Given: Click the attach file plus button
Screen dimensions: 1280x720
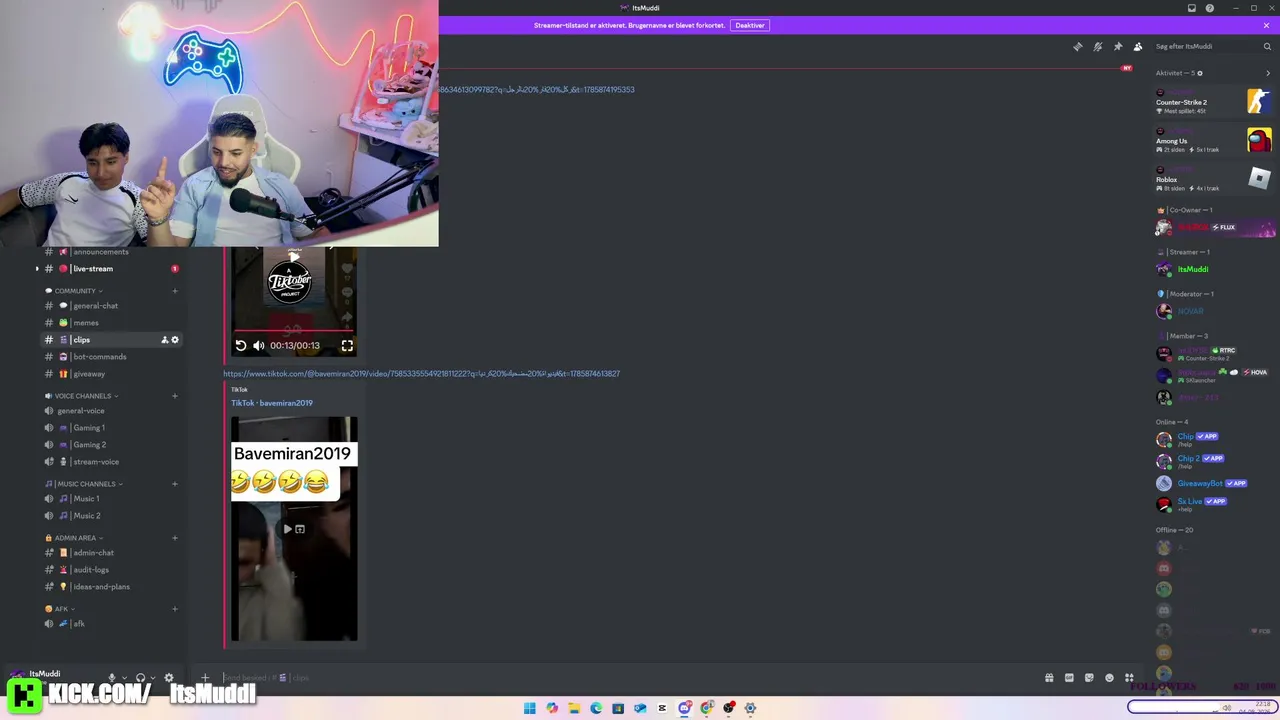Looking at the screenshot, I should pos(205,678).
